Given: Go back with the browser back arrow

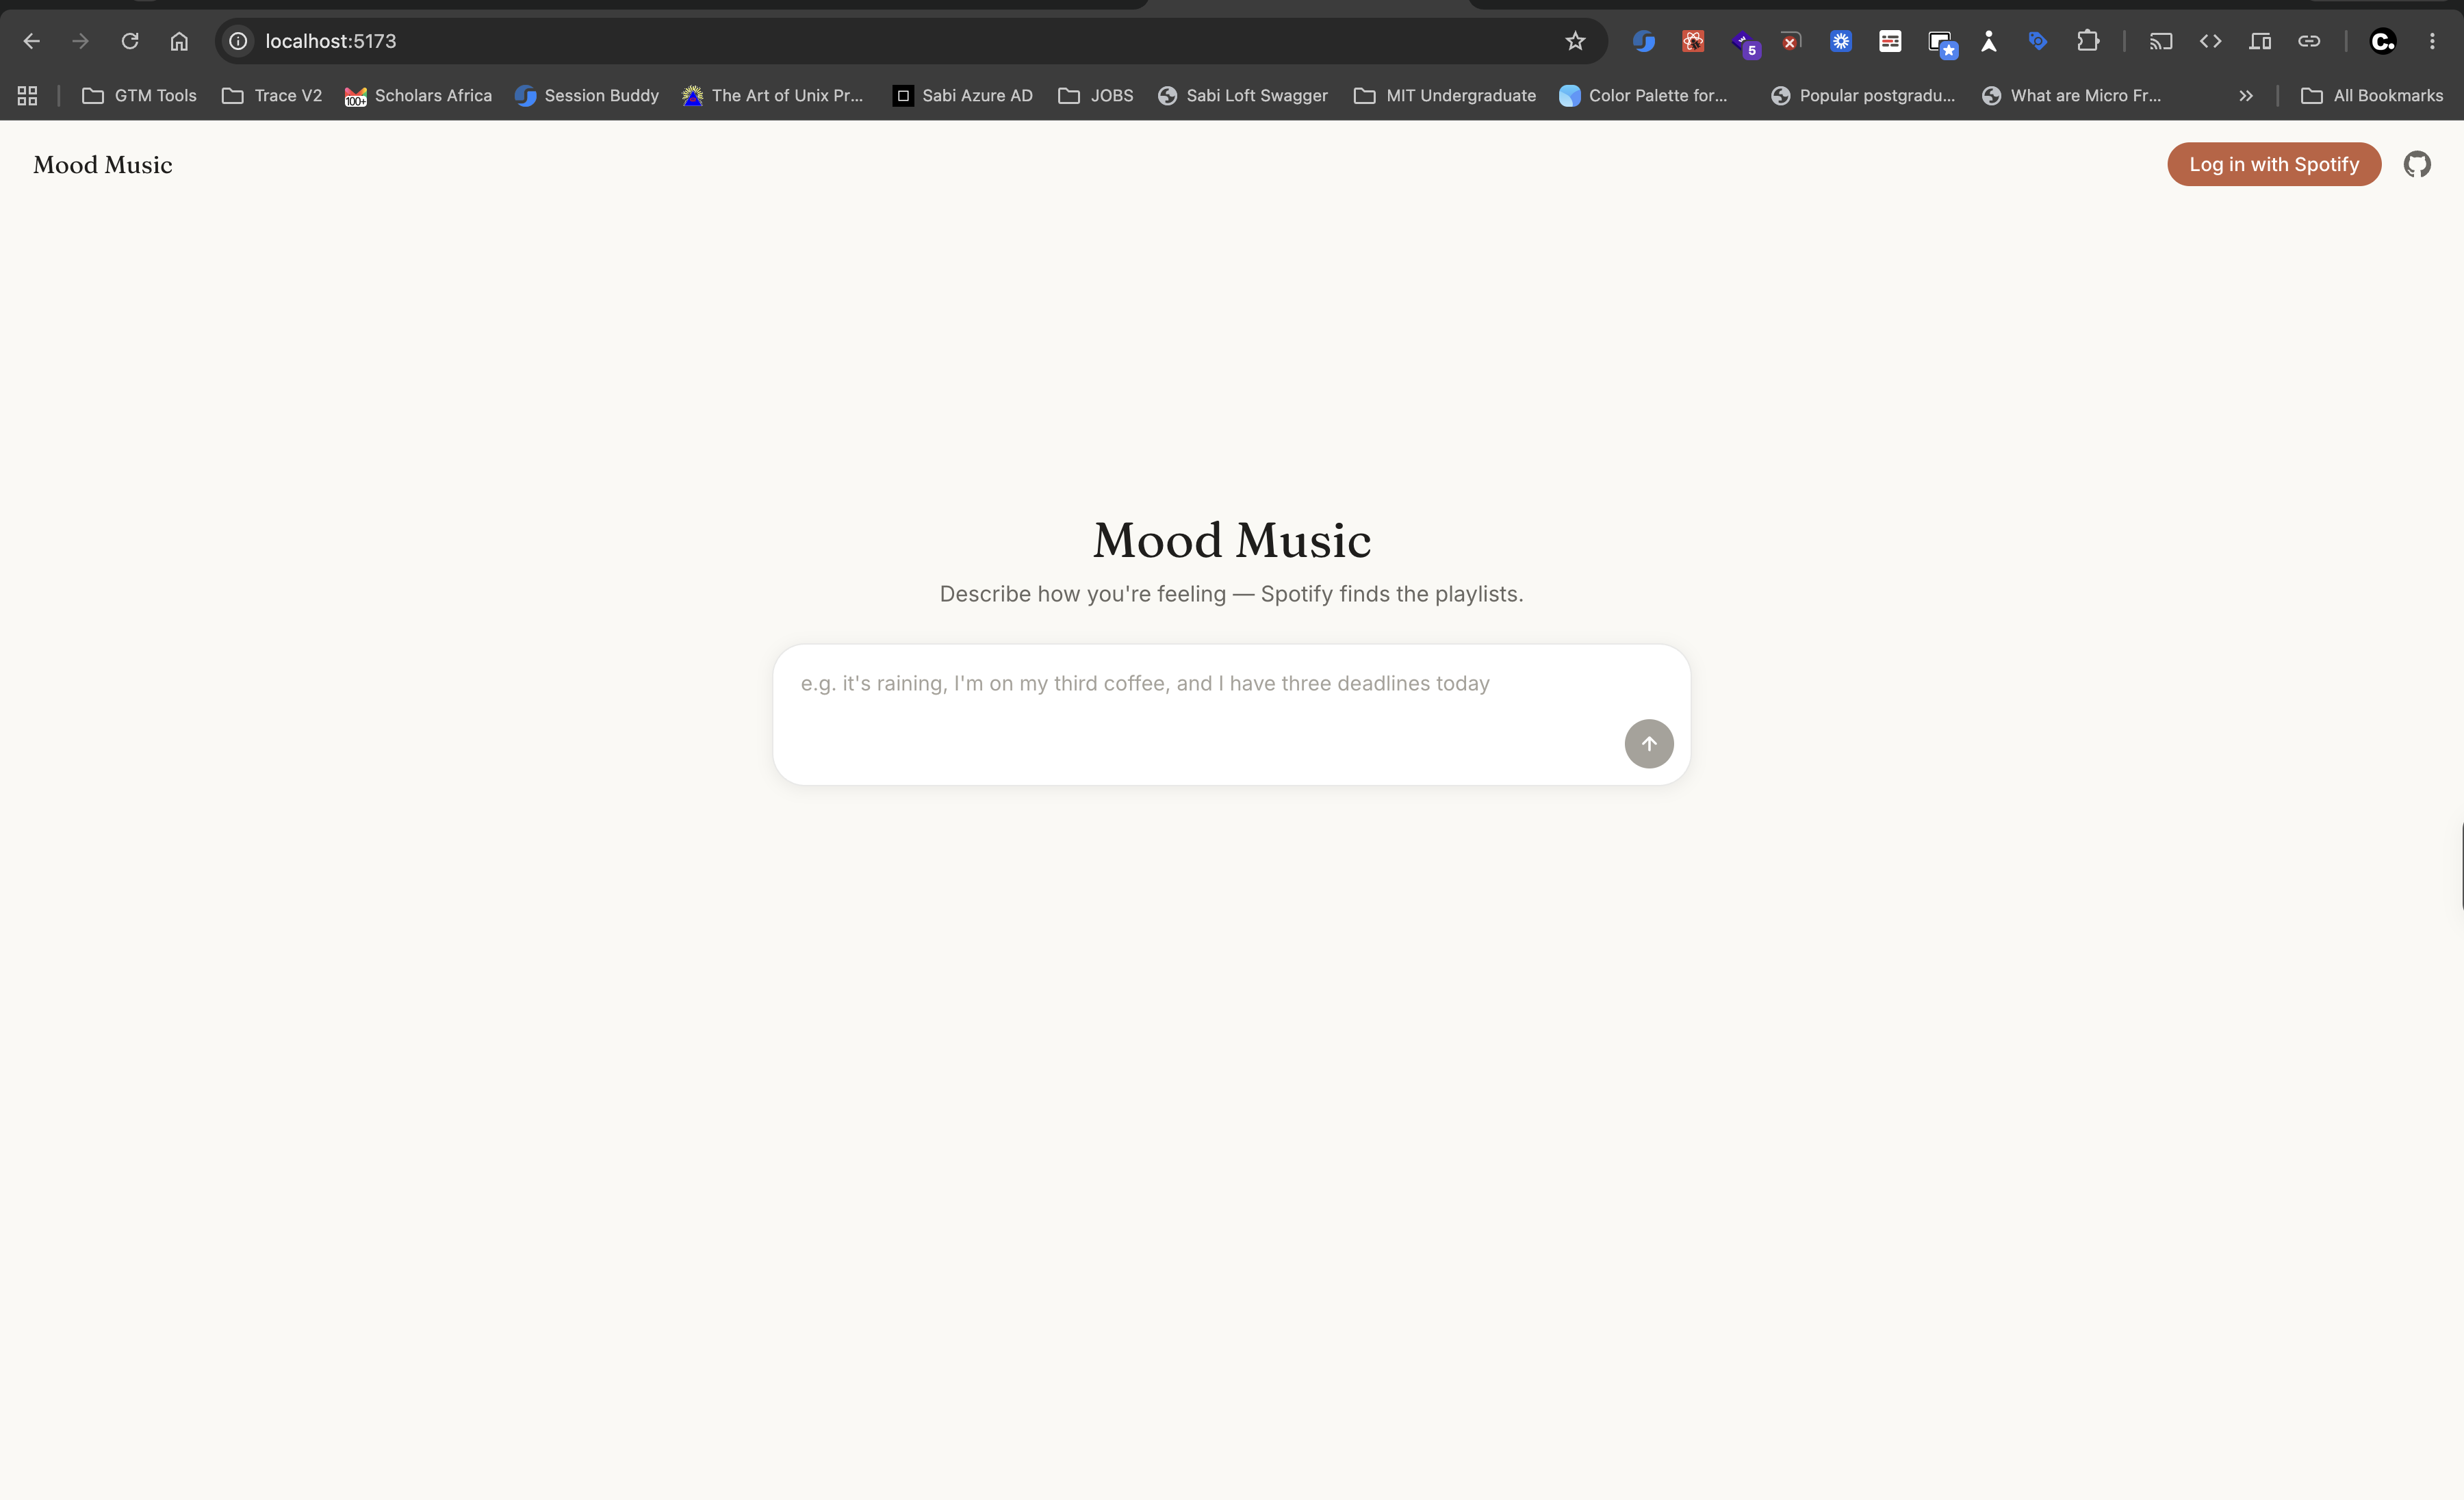Looking at the screenshot, I should [31, 41].
